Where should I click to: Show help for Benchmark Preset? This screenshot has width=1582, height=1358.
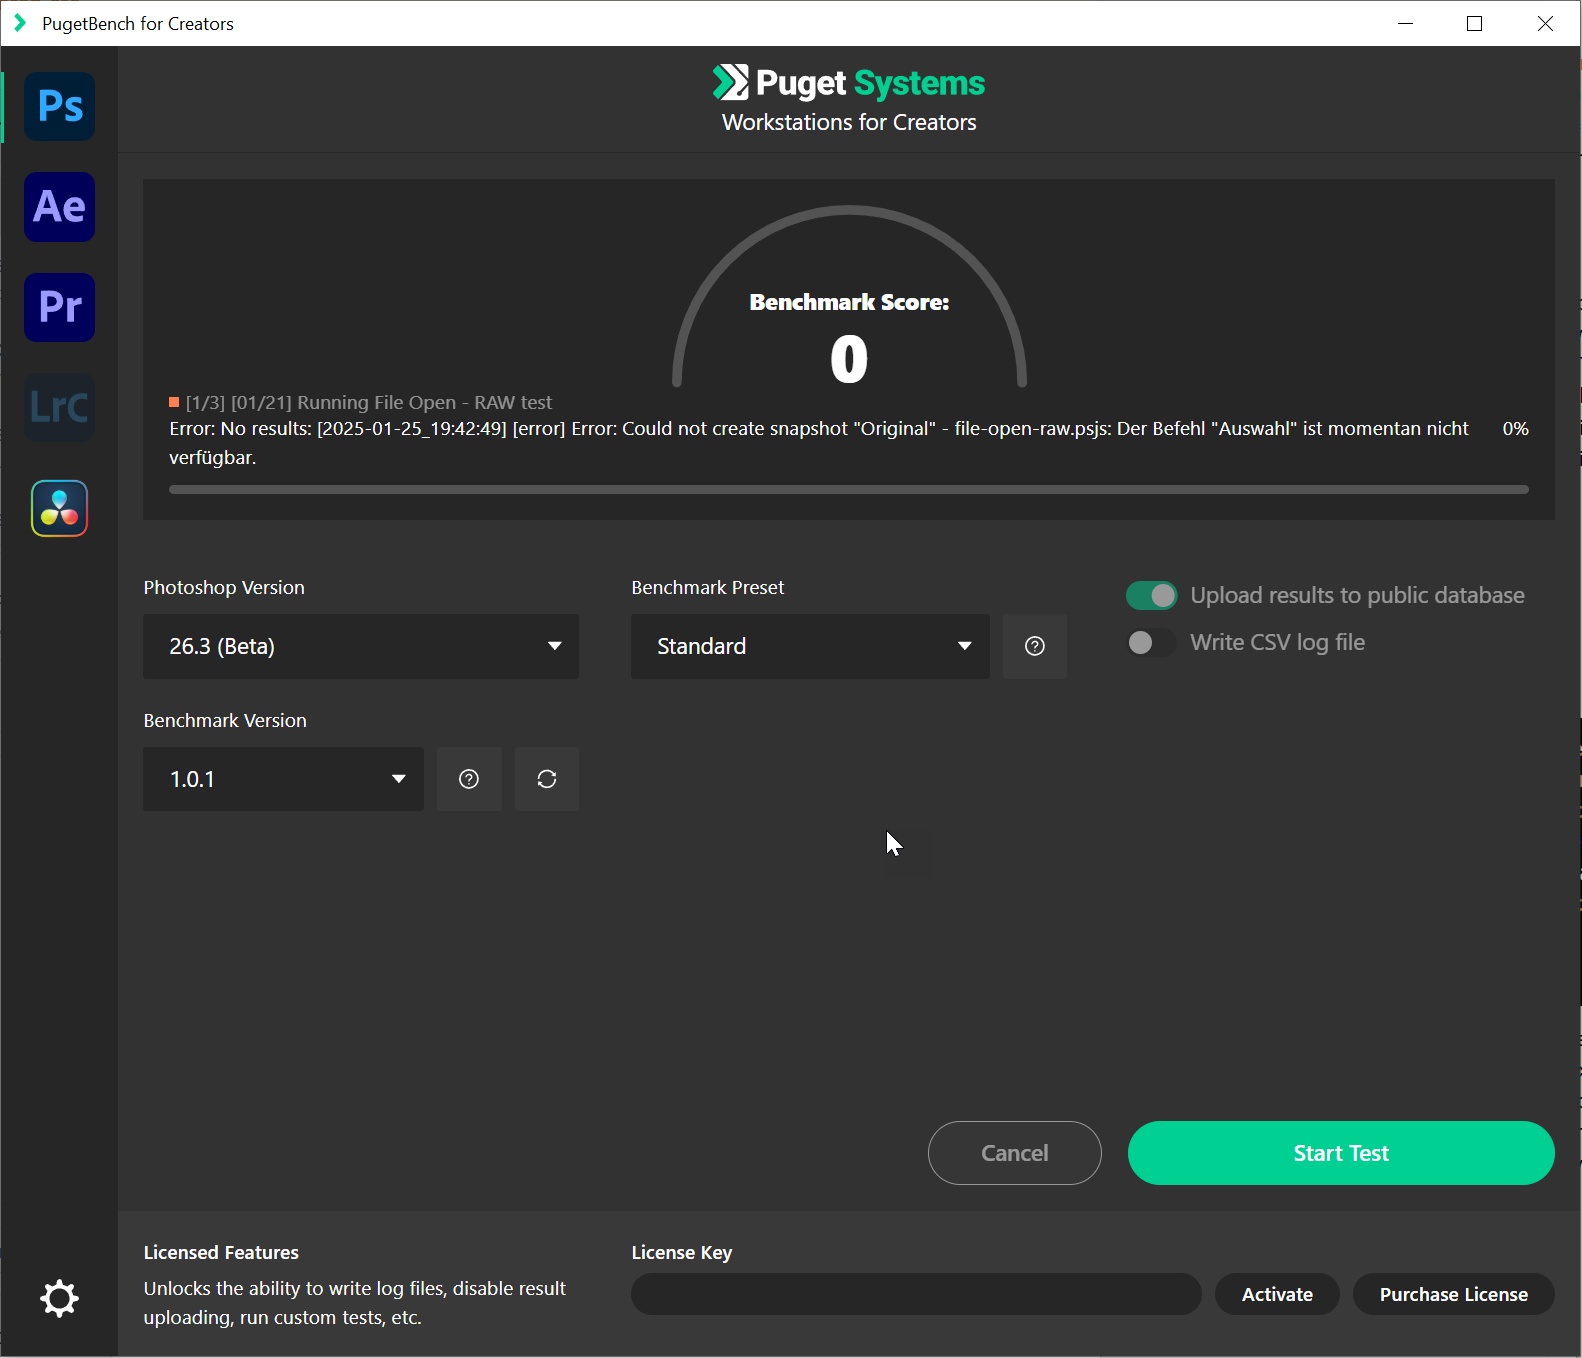click(x=1035, y=646)
